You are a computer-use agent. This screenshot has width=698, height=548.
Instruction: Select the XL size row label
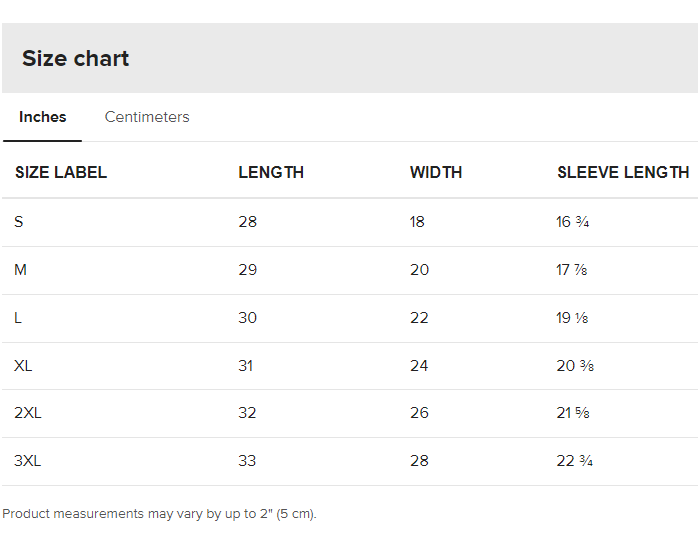pyautogui.click(x=23, y=366)
